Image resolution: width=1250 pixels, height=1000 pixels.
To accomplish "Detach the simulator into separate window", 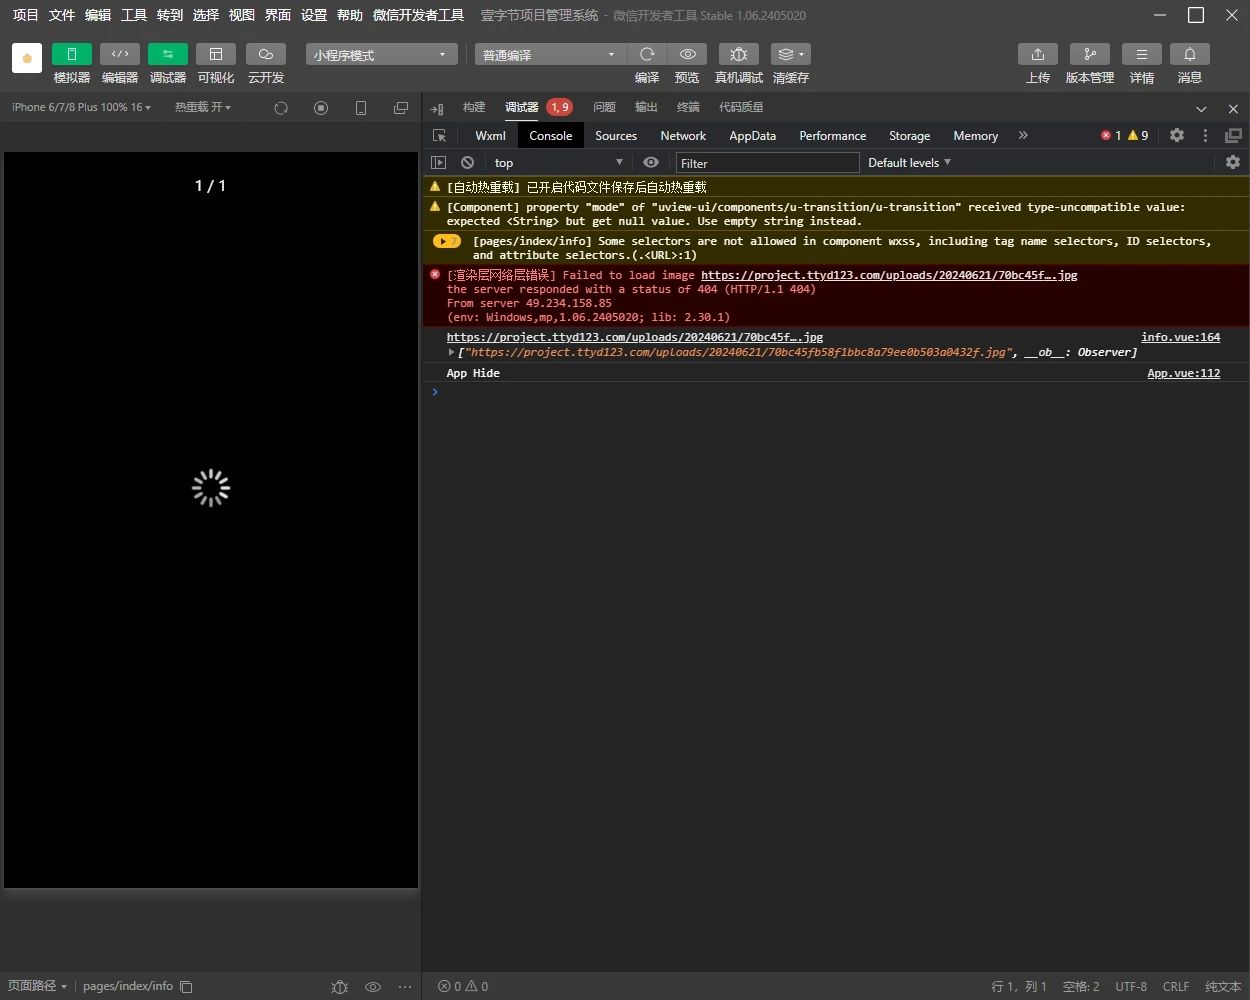I will (x=401, y=108).
